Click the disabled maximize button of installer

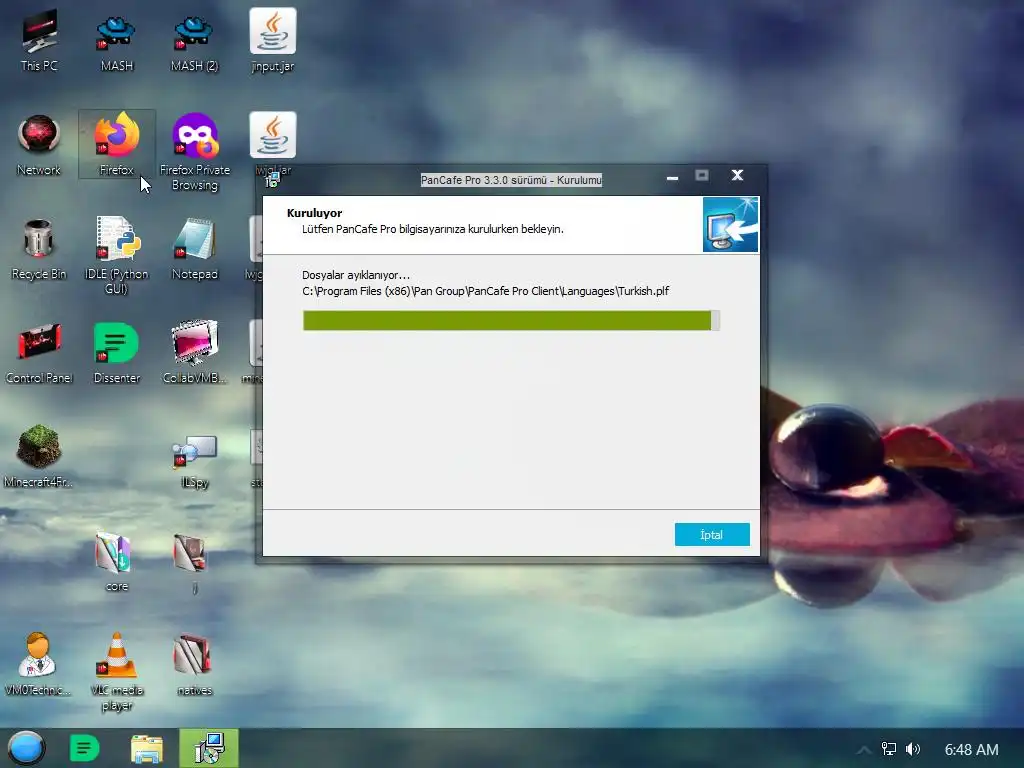click(701, 175)
